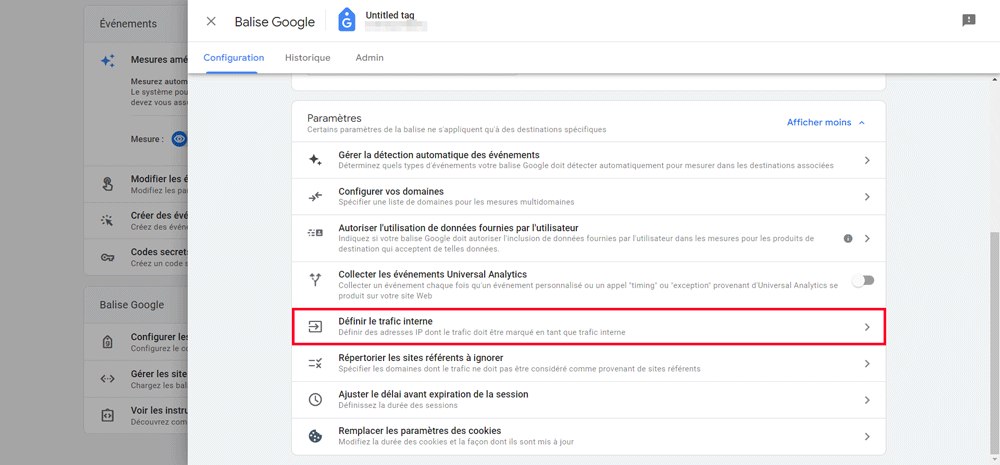This screenshot has width=1000, height=465.
Task: Open the Admin tab
Action: click(369, 57)
